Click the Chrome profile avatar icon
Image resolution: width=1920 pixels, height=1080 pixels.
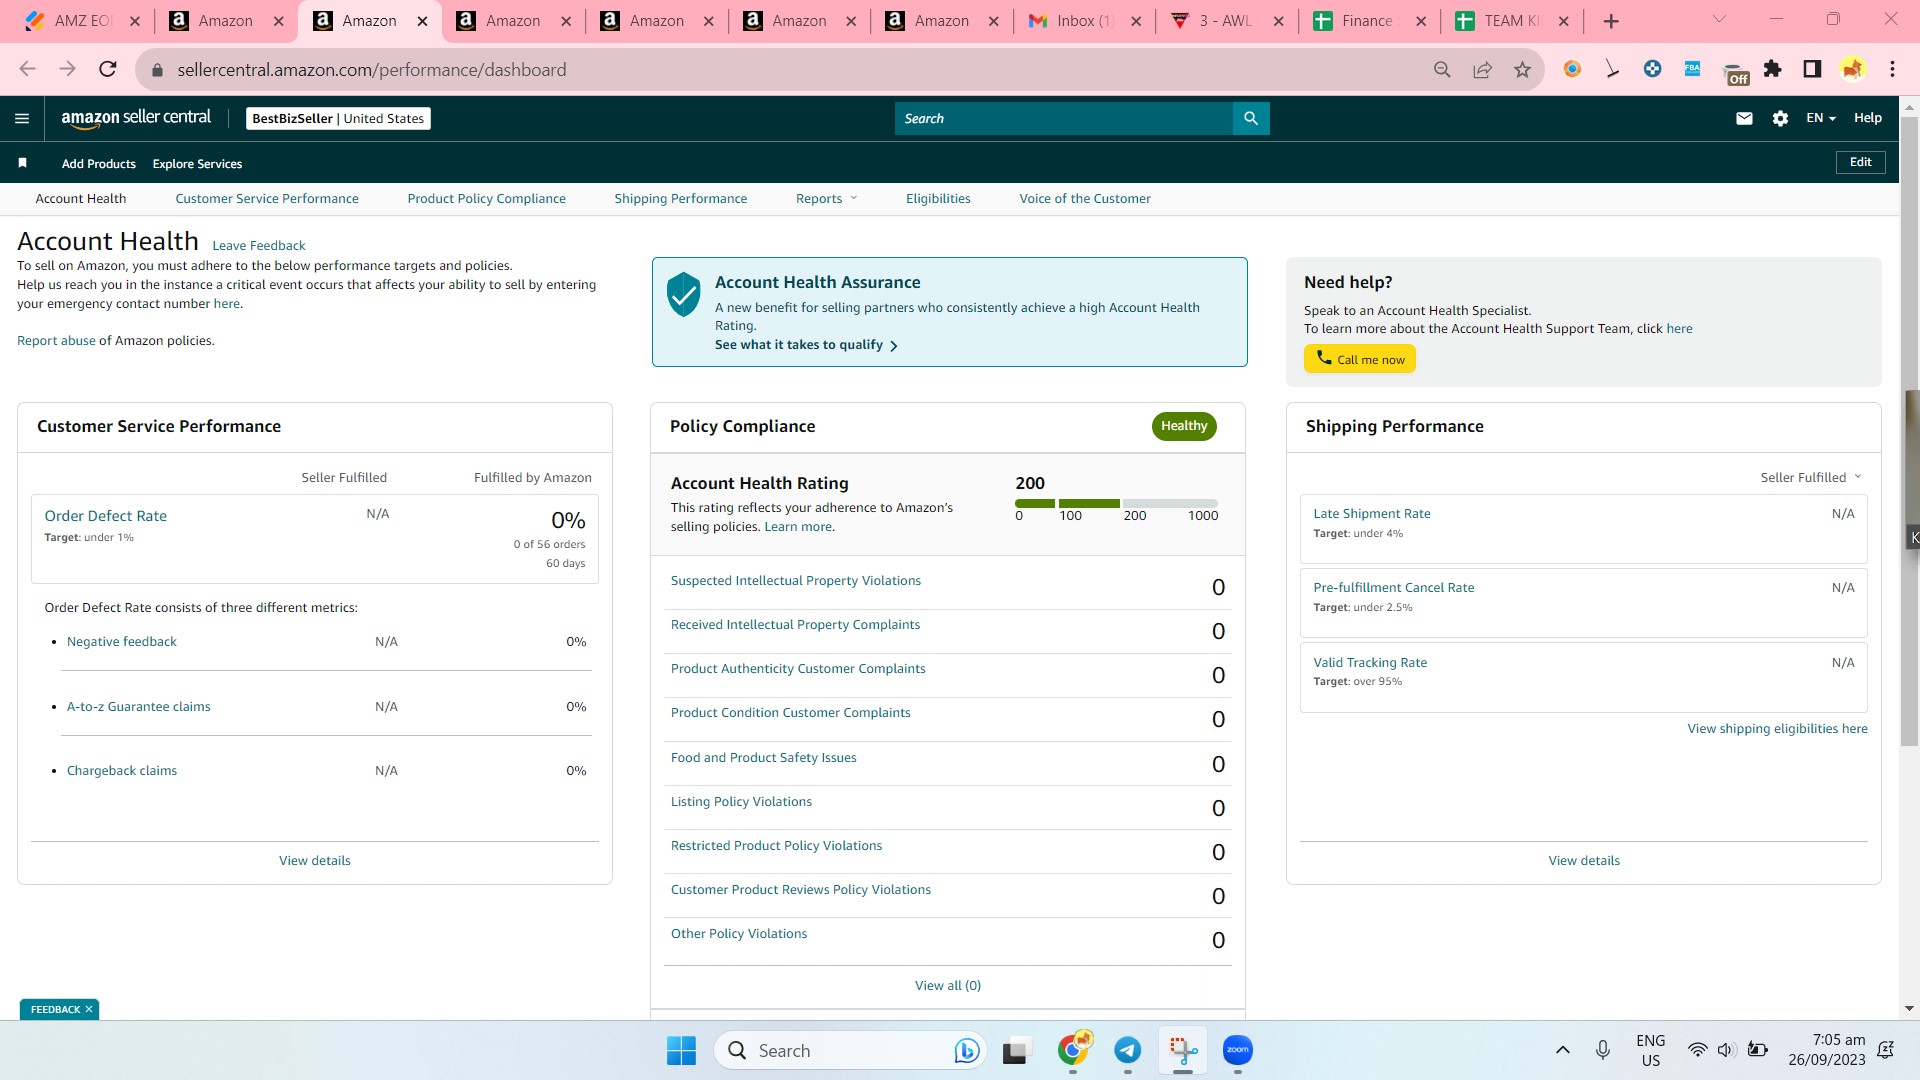1852,69
